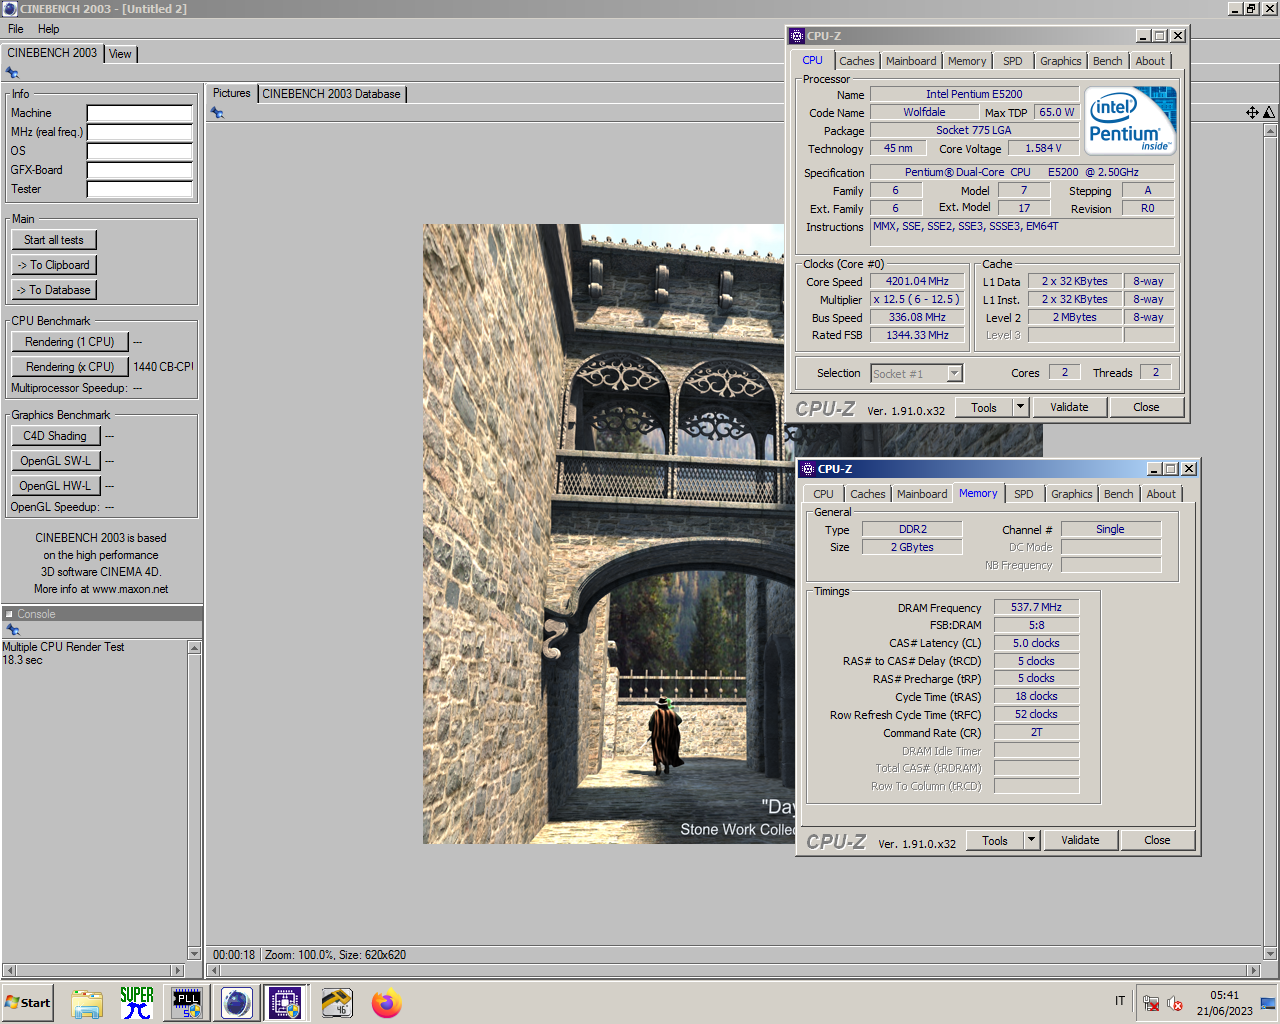Open Super PI from the taskbar
The image size is (1280, 1024).
tap(137, 1003)
